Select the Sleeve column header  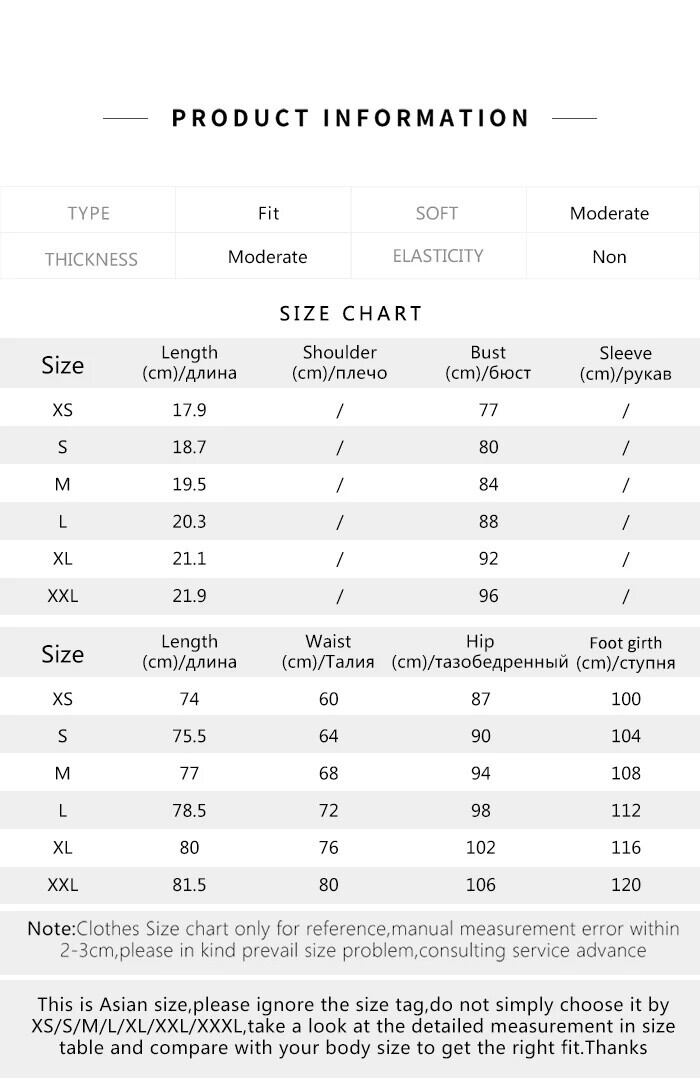click(625, 363)
